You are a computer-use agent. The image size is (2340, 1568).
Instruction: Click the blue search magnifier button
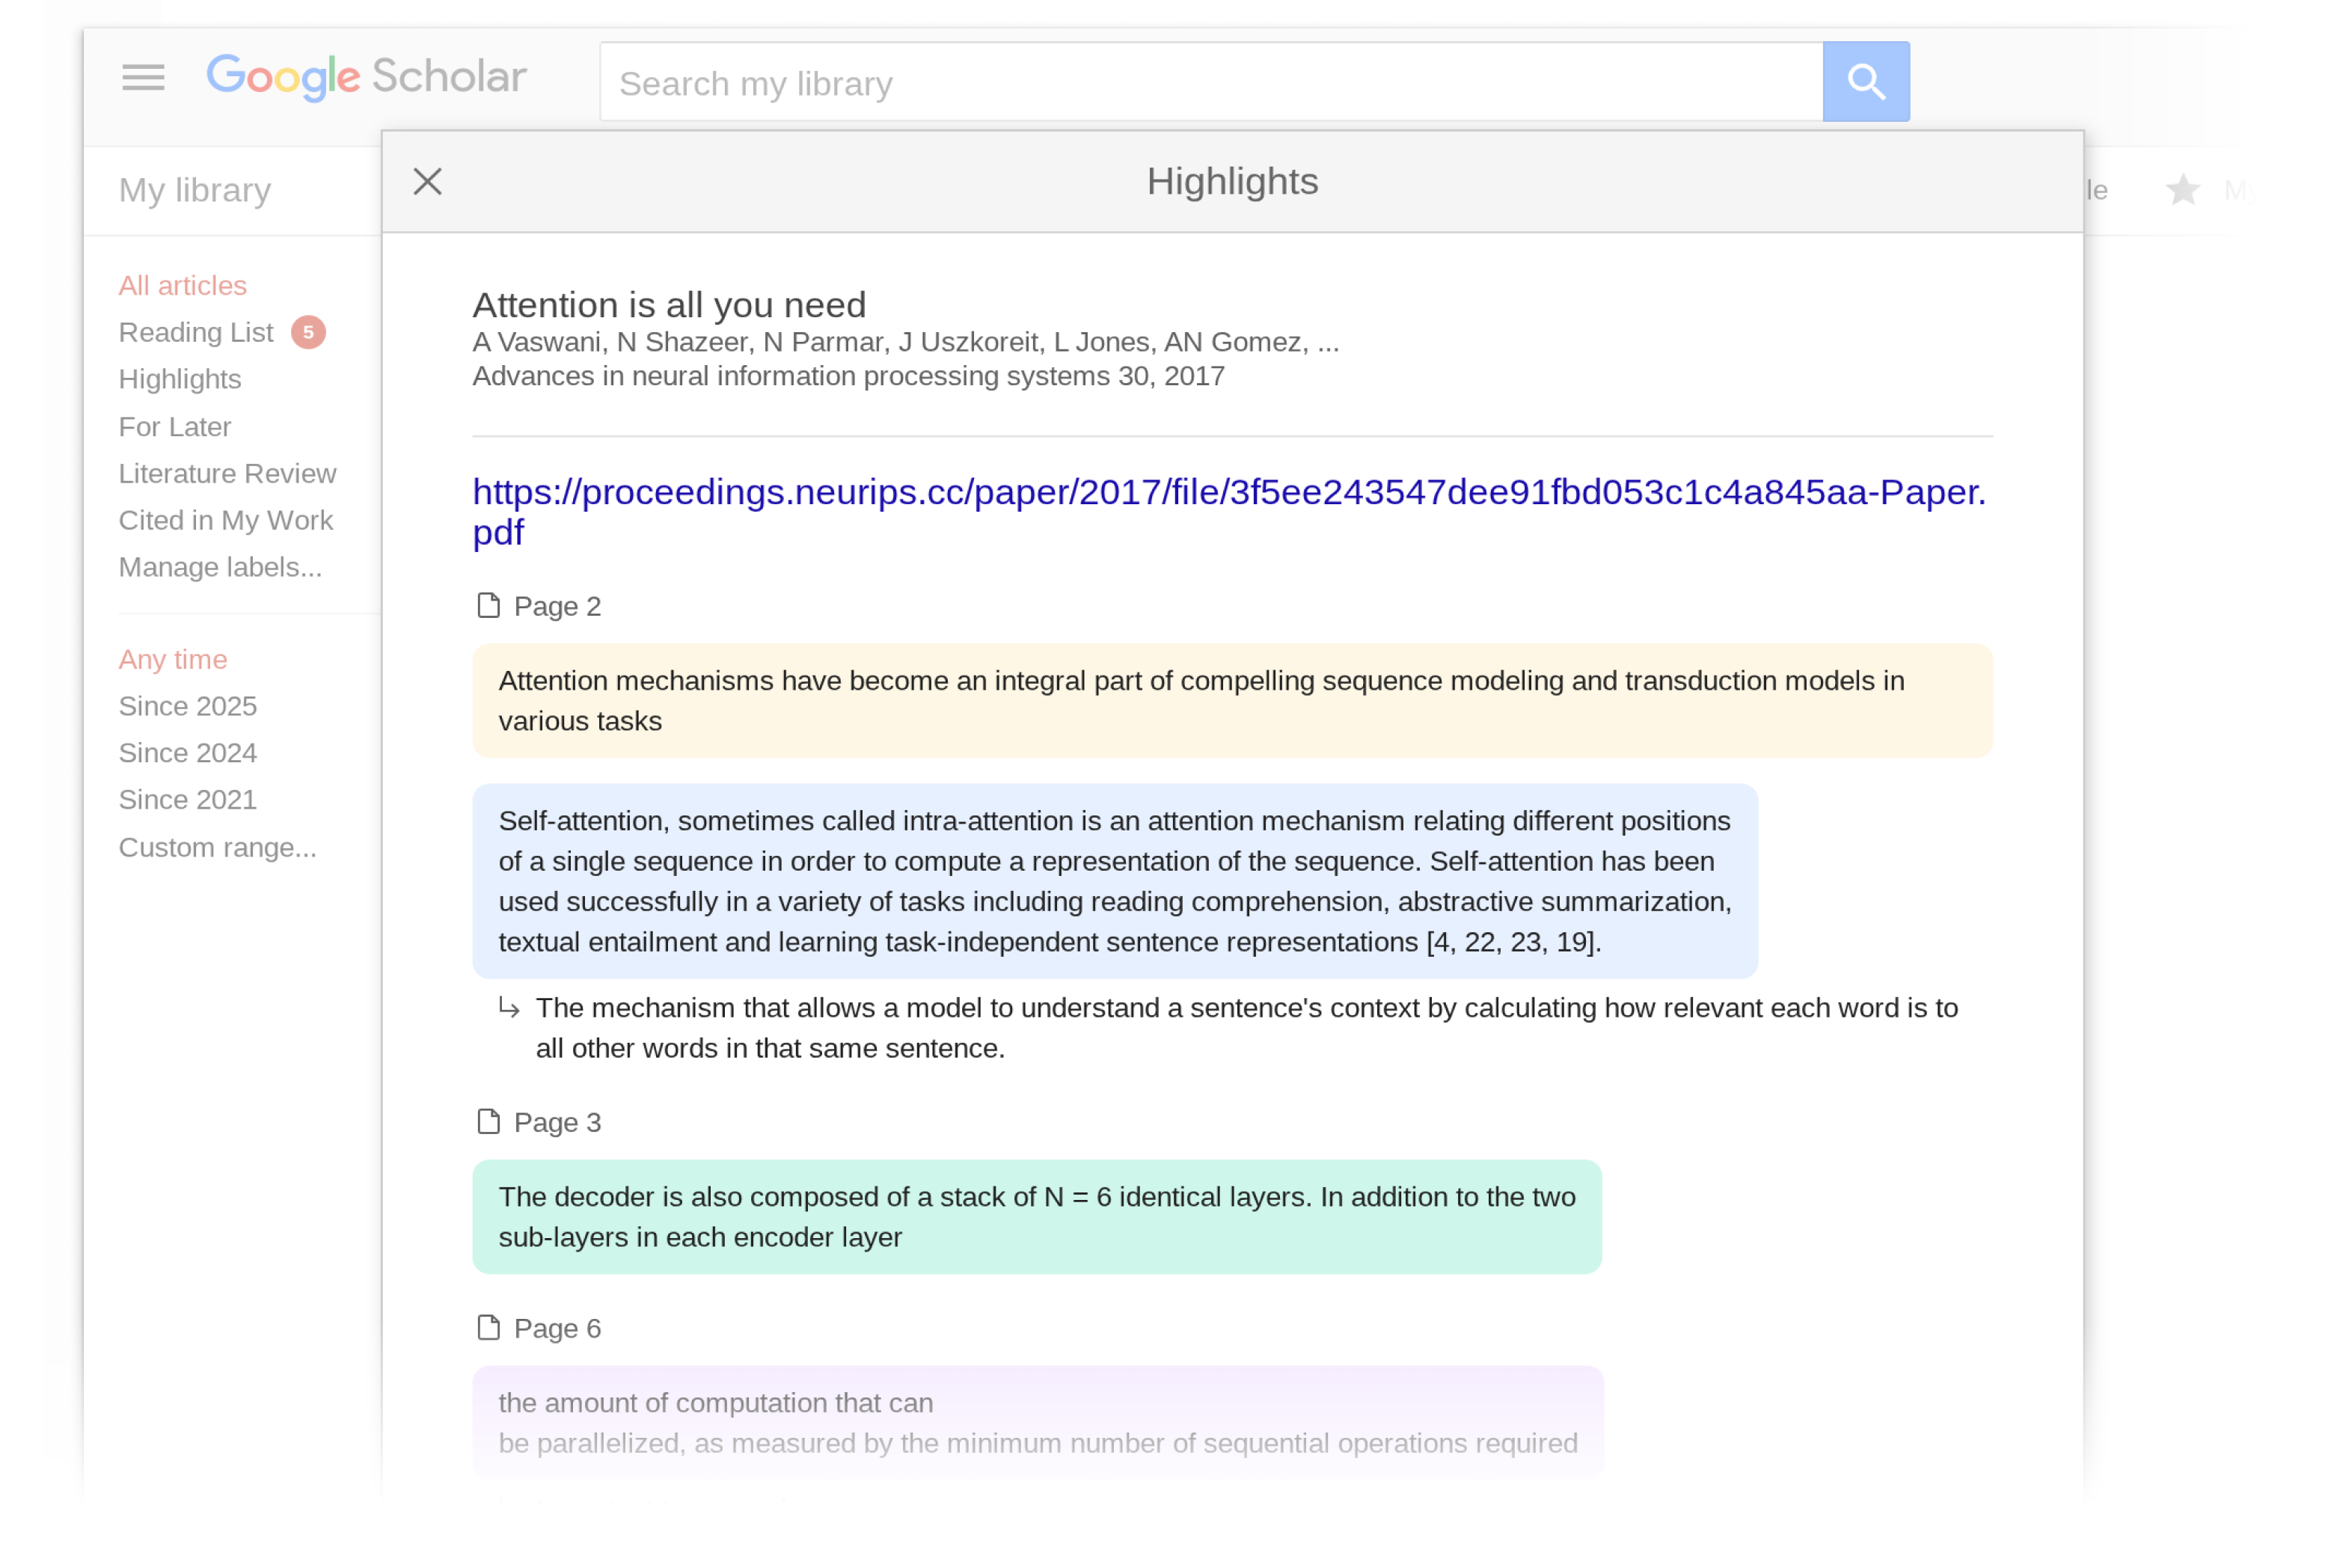click(x=1865, y=81)
